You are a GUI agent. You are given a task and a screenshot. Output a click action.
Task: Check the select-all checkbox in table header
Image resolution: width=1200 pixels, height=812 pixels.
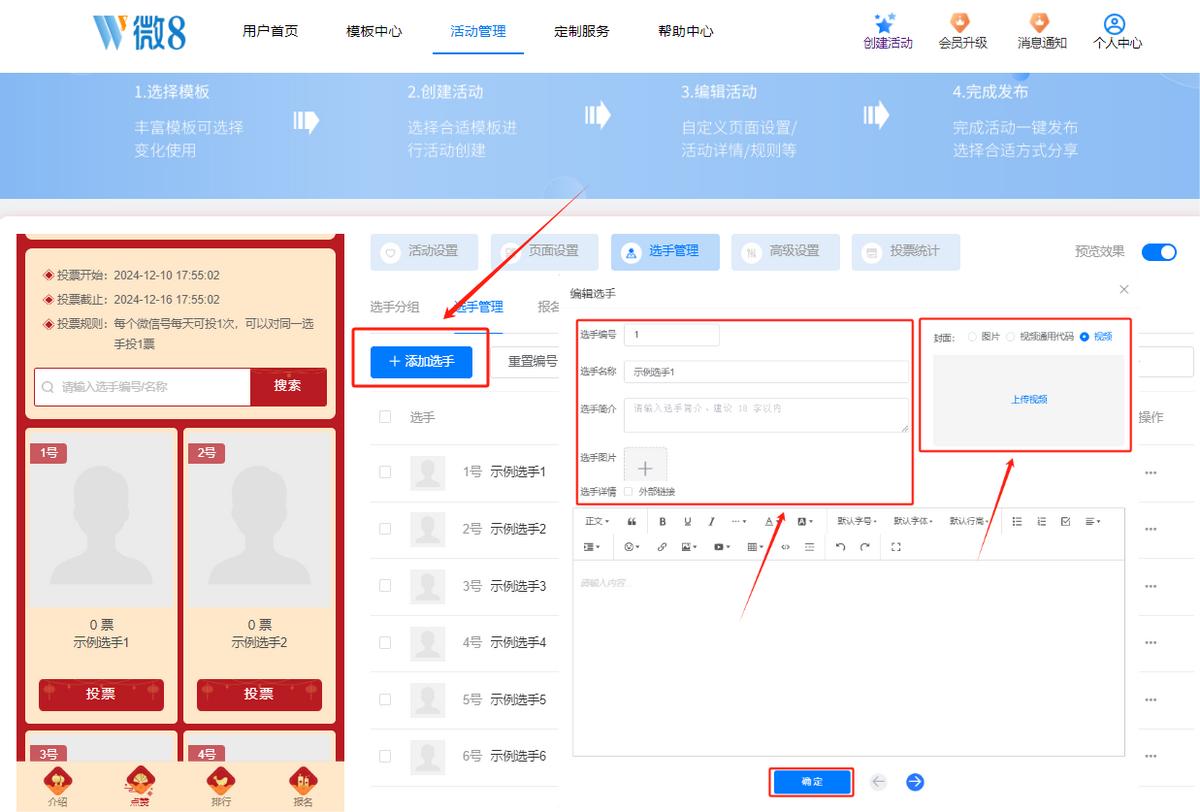(385, 417)
